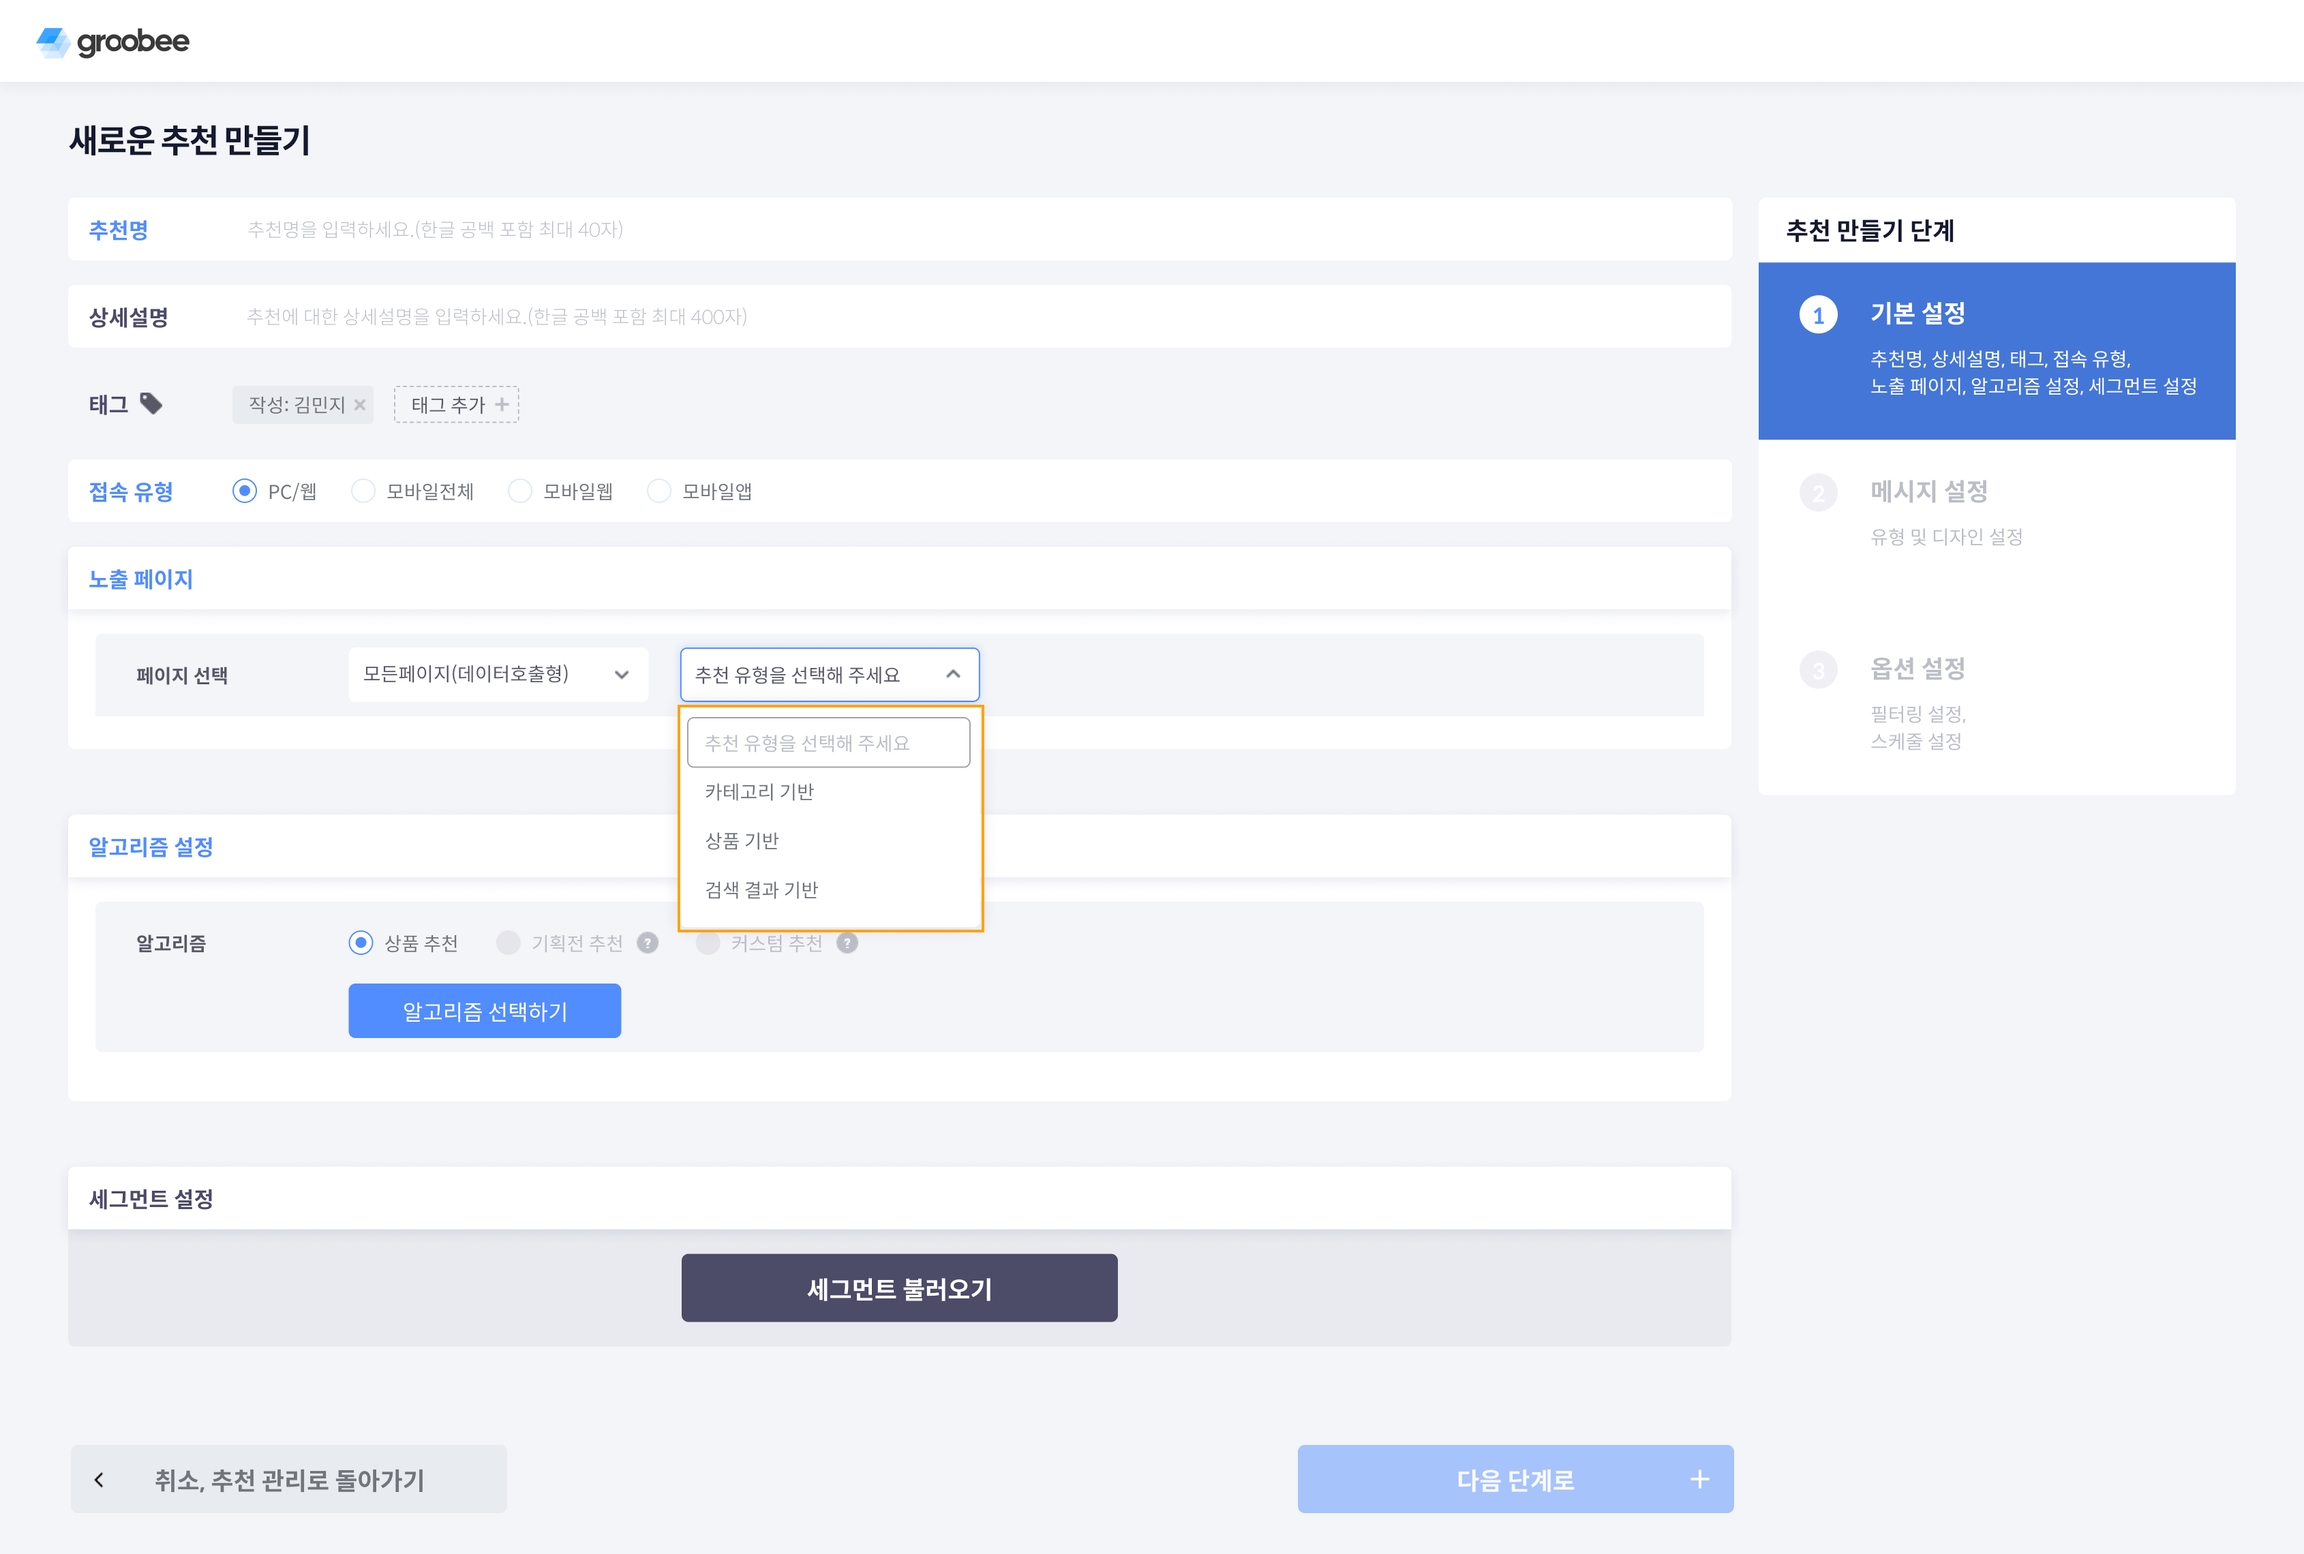The height and width of the screenshot is (1554, 2304).
Task: Click the plus icon on 다음 단계로
Action: (1699, 1479)
